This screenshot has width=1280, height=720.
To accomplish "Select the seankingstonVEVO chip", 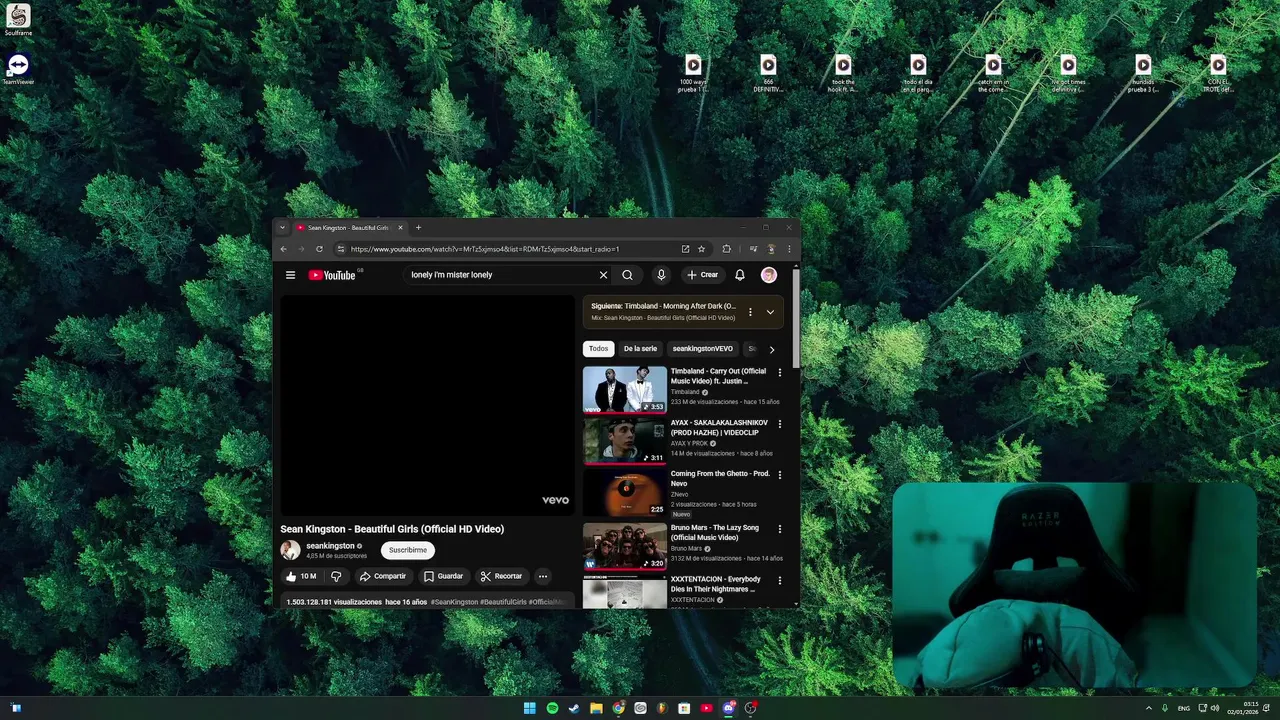I will tap(703, 349).
